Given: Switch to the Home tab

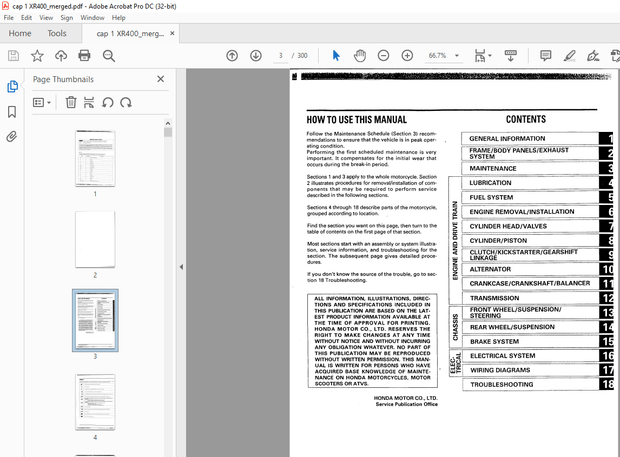Looking at the screenshot, I should click(x=20, y=33).
